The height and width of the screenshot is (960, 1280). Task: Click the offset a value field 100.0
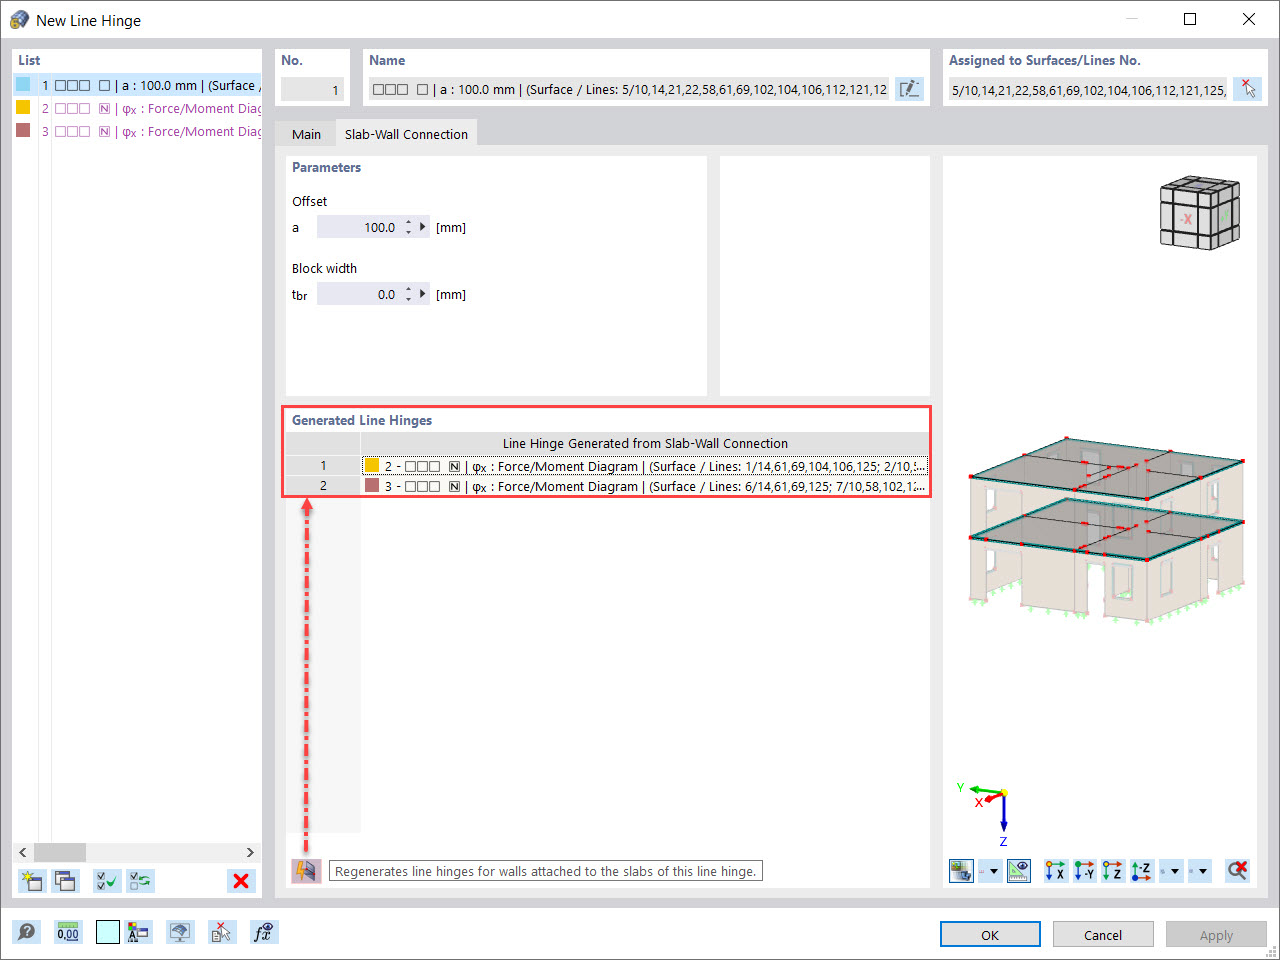[x=358, y=227]
